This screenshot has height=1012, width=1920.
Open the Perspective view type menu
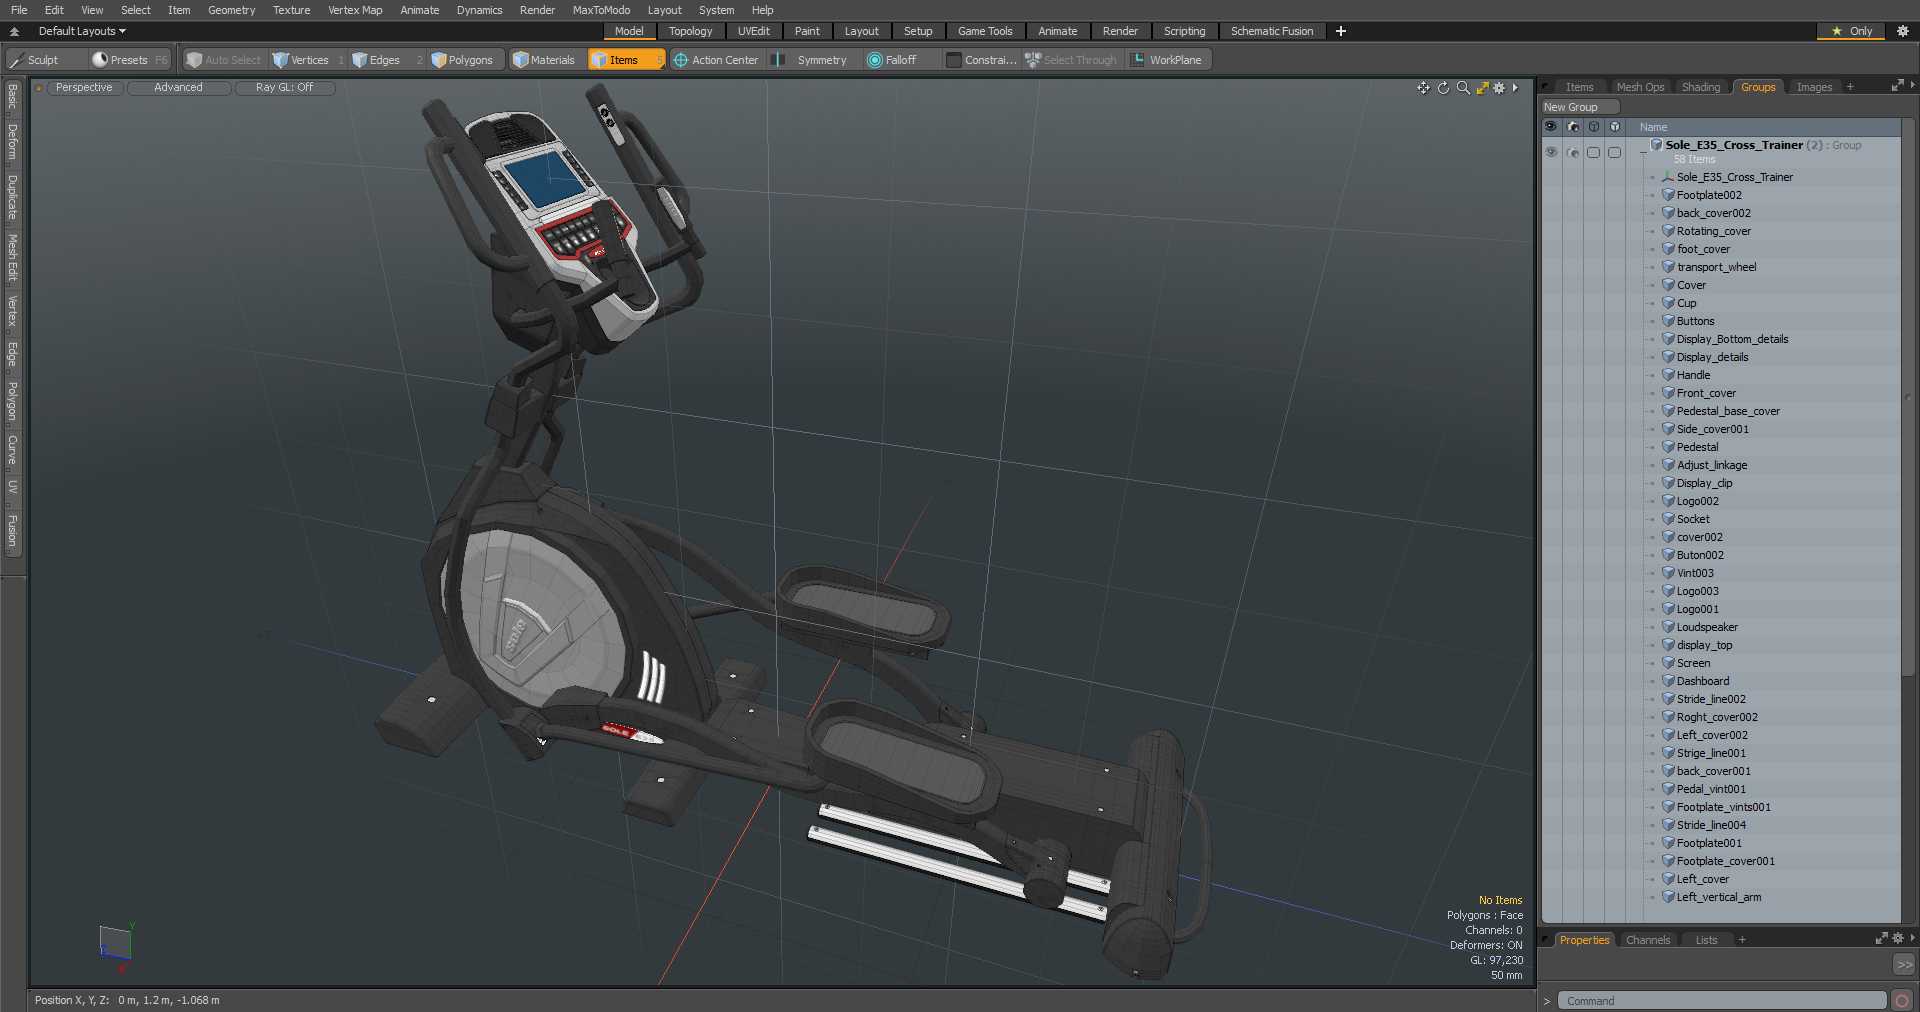(x=84, y=88)
